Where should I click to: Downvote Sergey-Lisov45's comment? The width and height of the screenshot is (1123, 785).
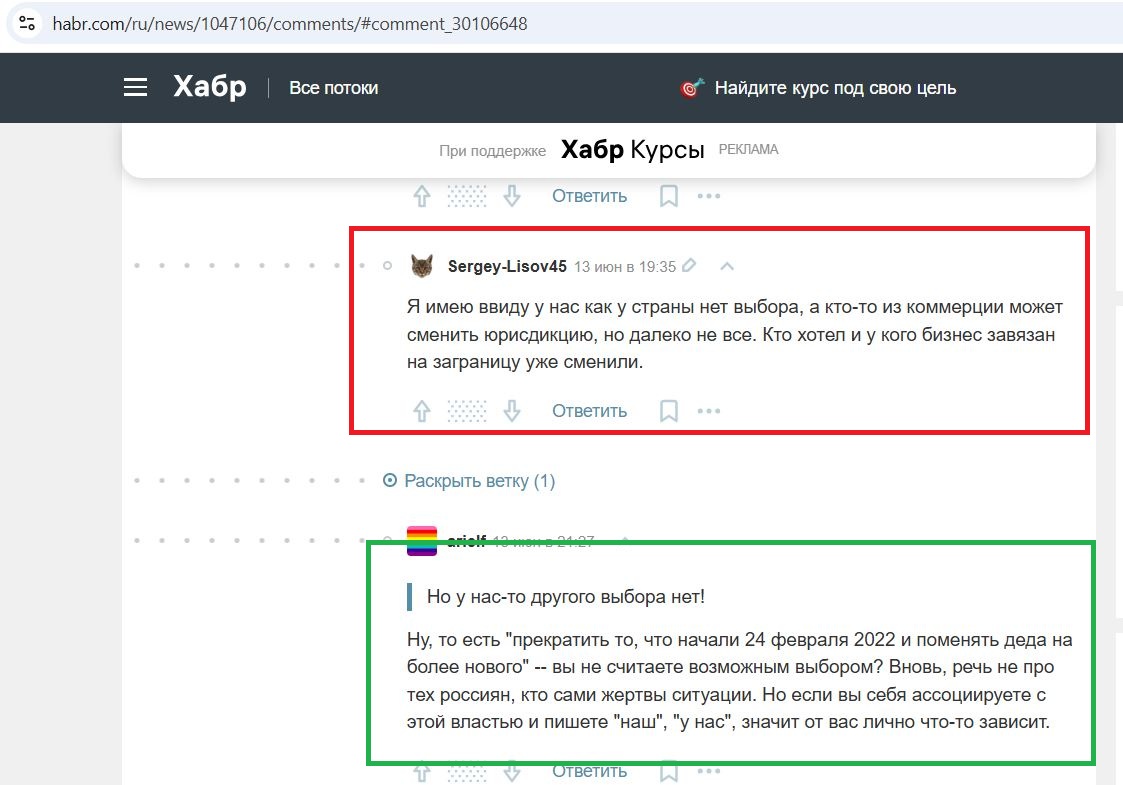coord(511,411)
